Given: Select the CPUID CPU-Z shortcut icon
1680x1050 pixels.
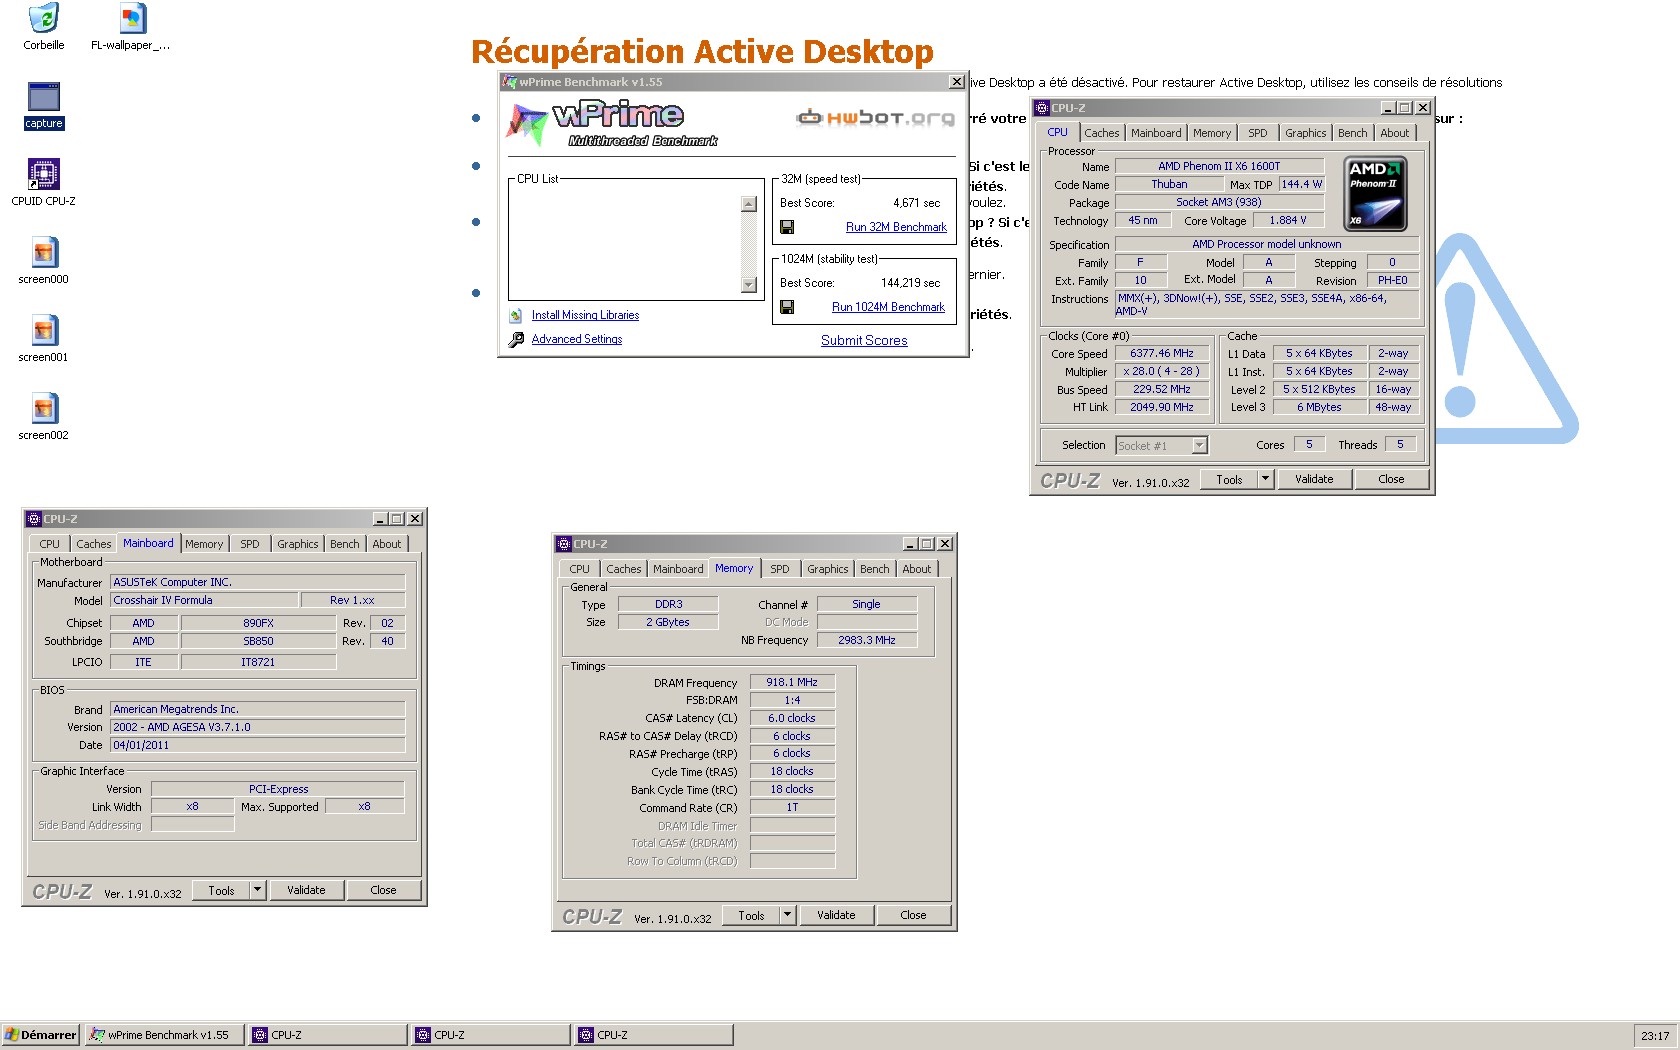Looking at the screenshot, I should [x=43, y=174].
